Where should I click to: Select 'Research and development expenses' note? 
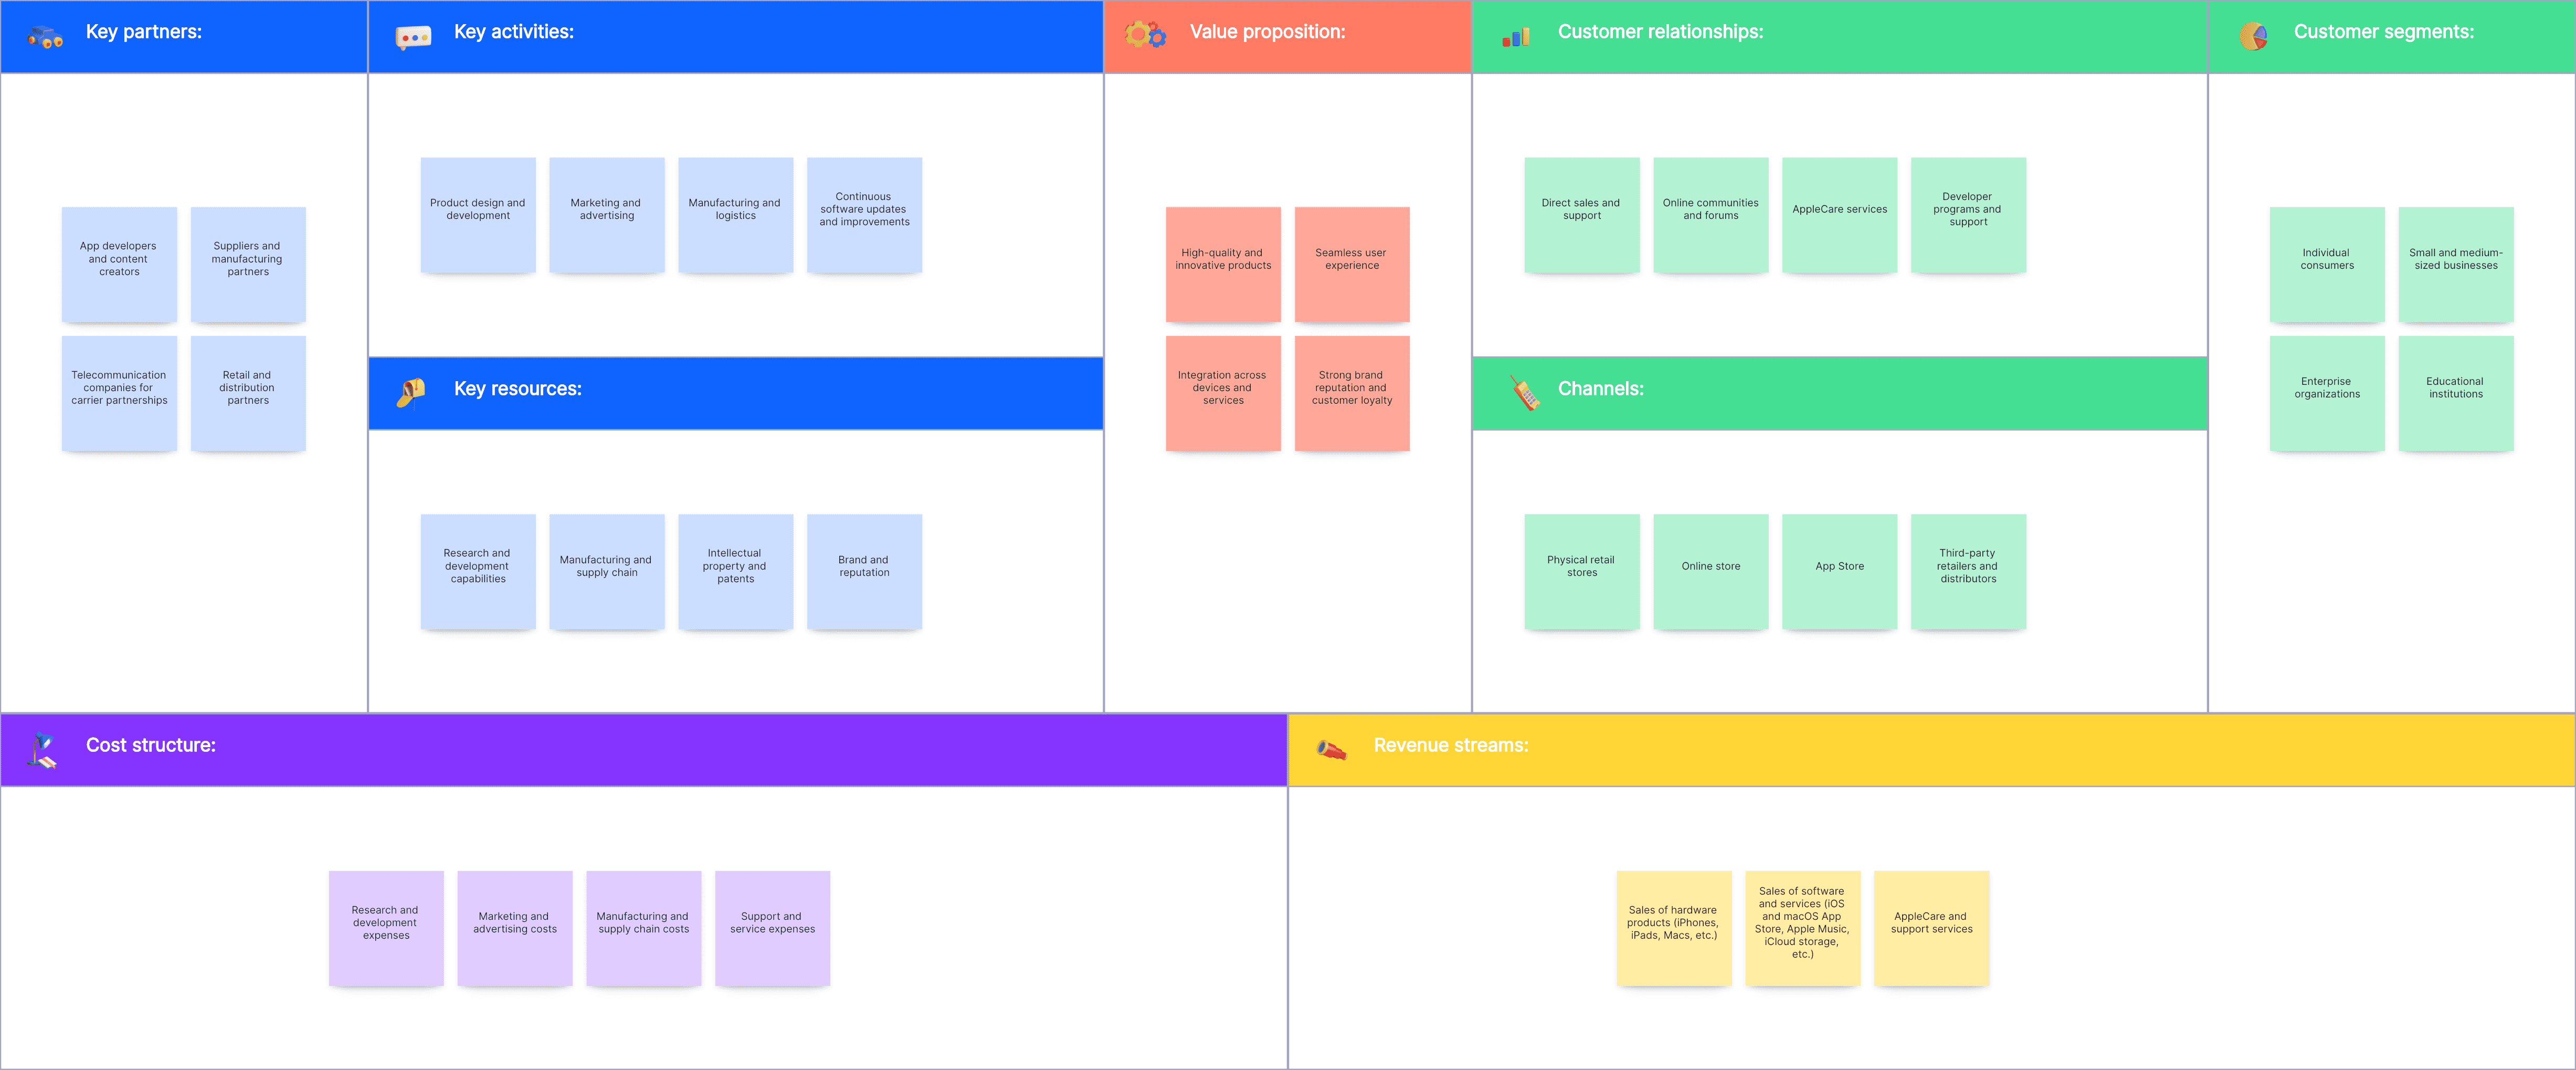386,928
